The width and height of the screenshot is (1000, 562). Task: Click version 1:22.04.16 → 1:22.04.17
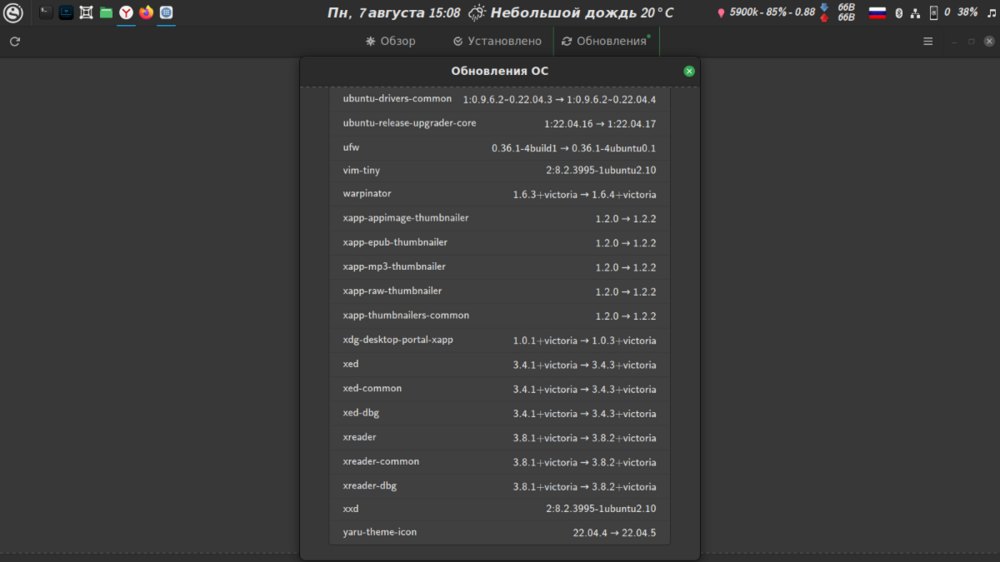pyautogui.click(x=599, y=124)
